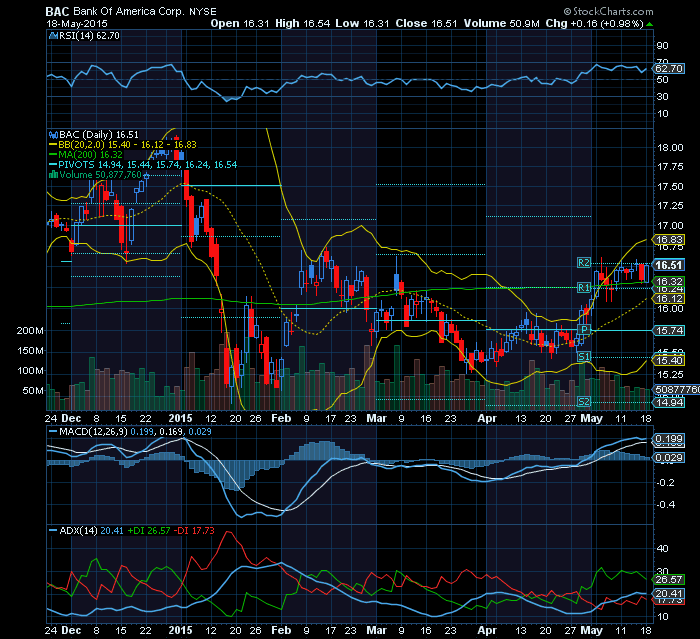Click the ADX(14) 20.41 legend text

(92, 530)
